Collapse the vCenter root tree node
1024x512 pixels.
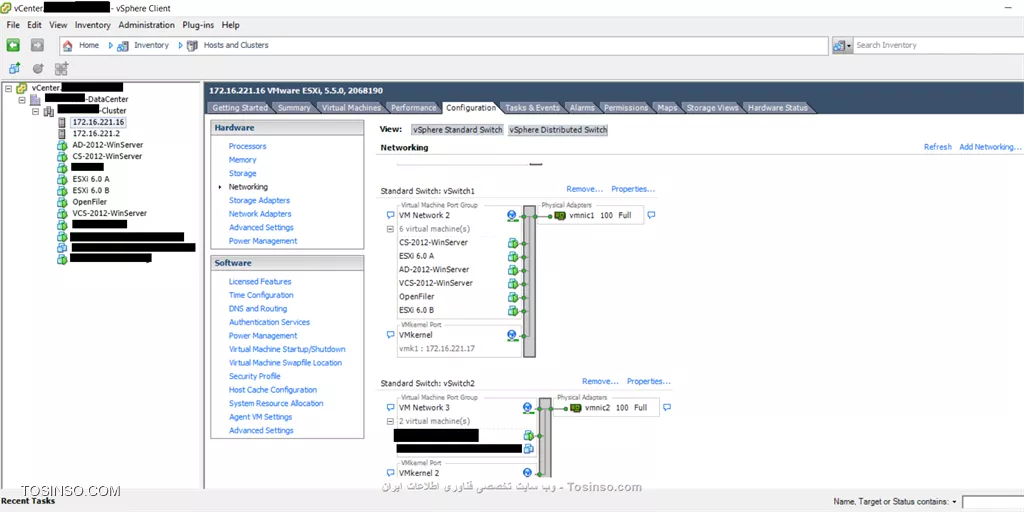point(8,88)
